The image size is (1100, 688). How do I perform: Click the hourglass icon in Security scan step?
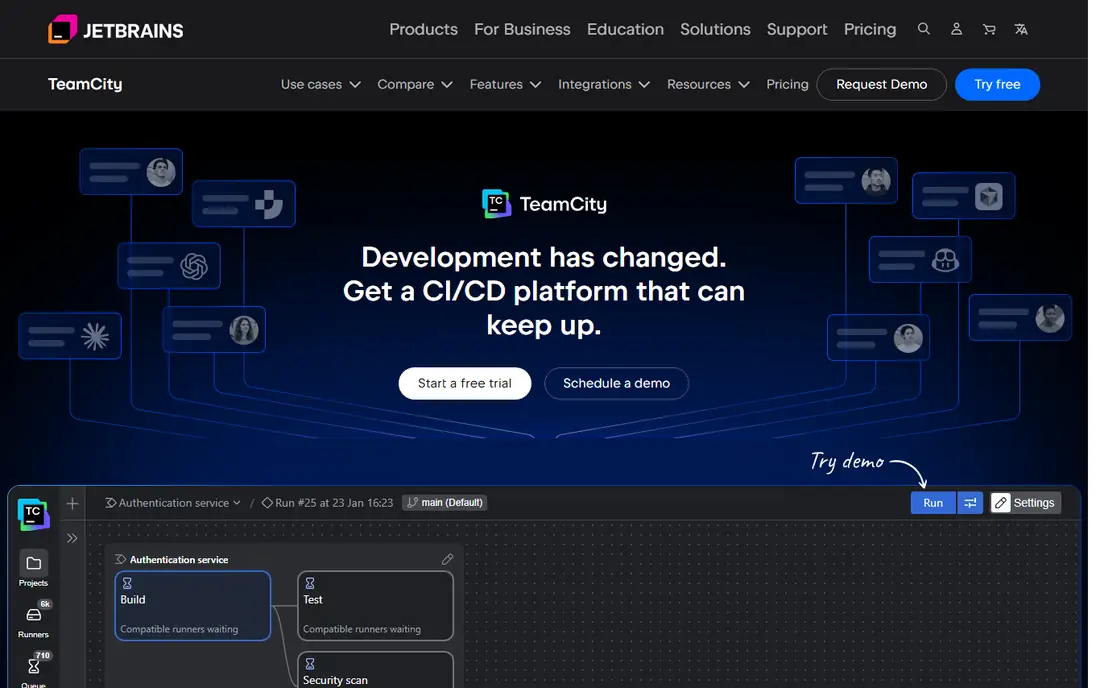pos(309,663)
